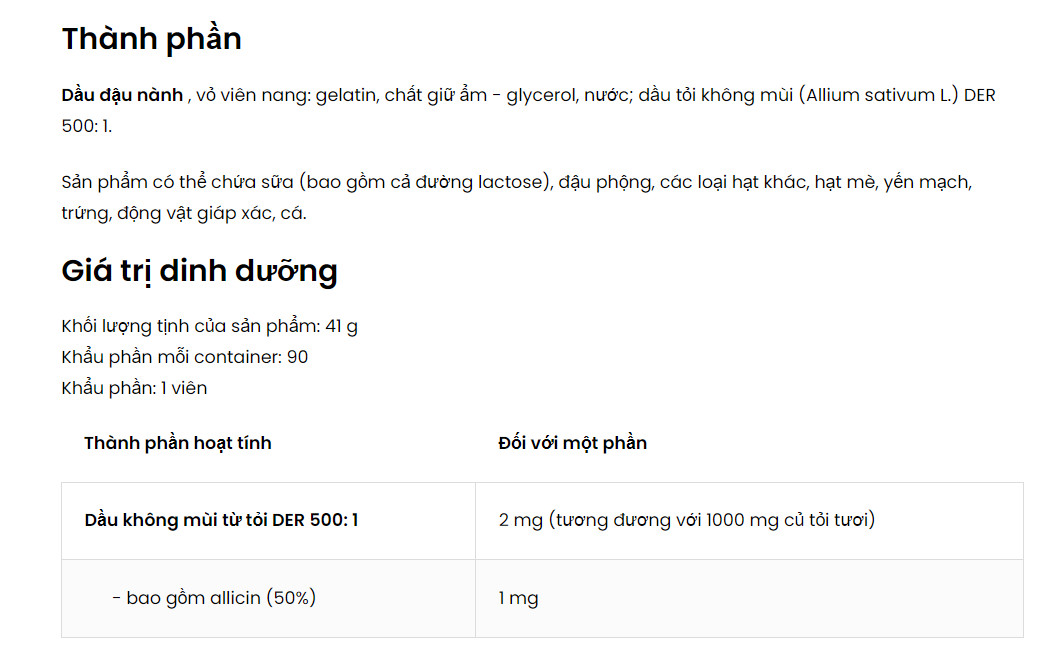
Task: Click the 1000 mg củ tỏi tươi text
Action: coord(787,520)
